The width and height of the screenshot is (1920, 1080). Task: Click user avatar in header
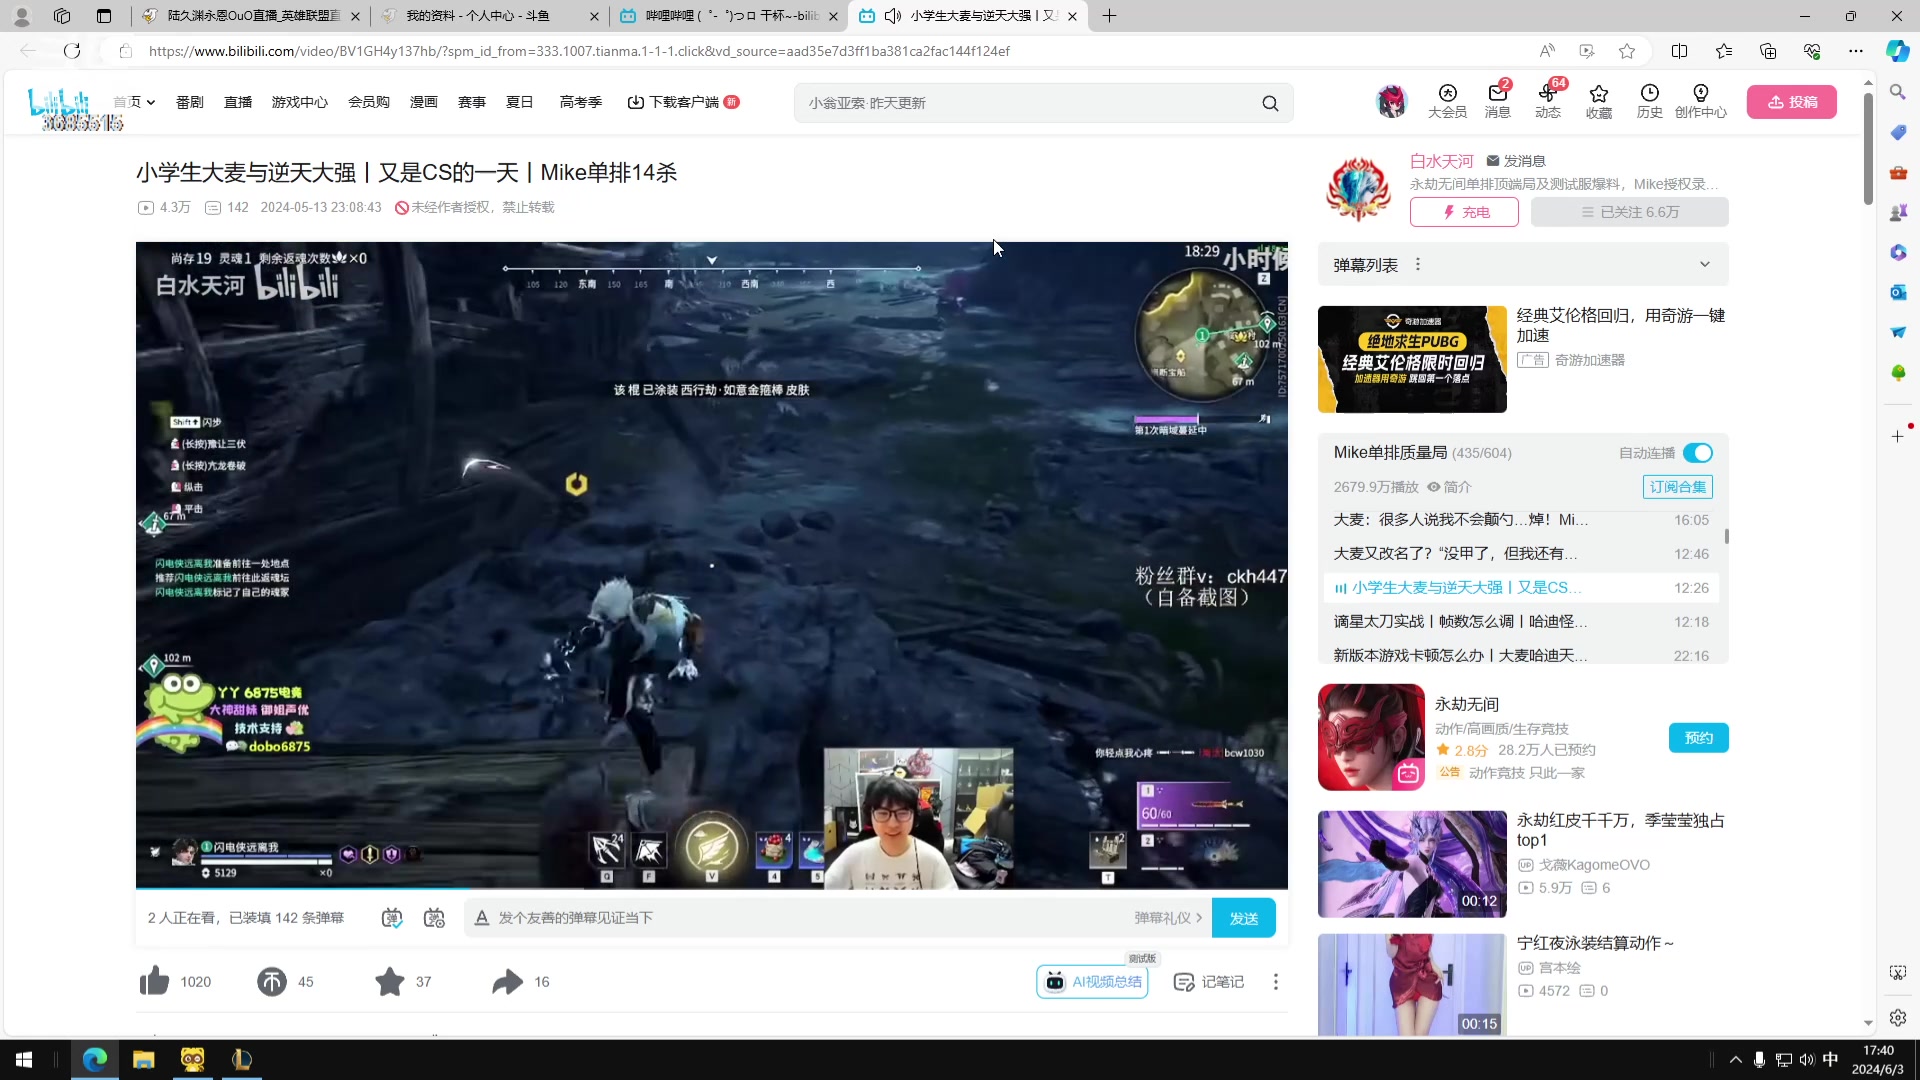point(1391,101)
